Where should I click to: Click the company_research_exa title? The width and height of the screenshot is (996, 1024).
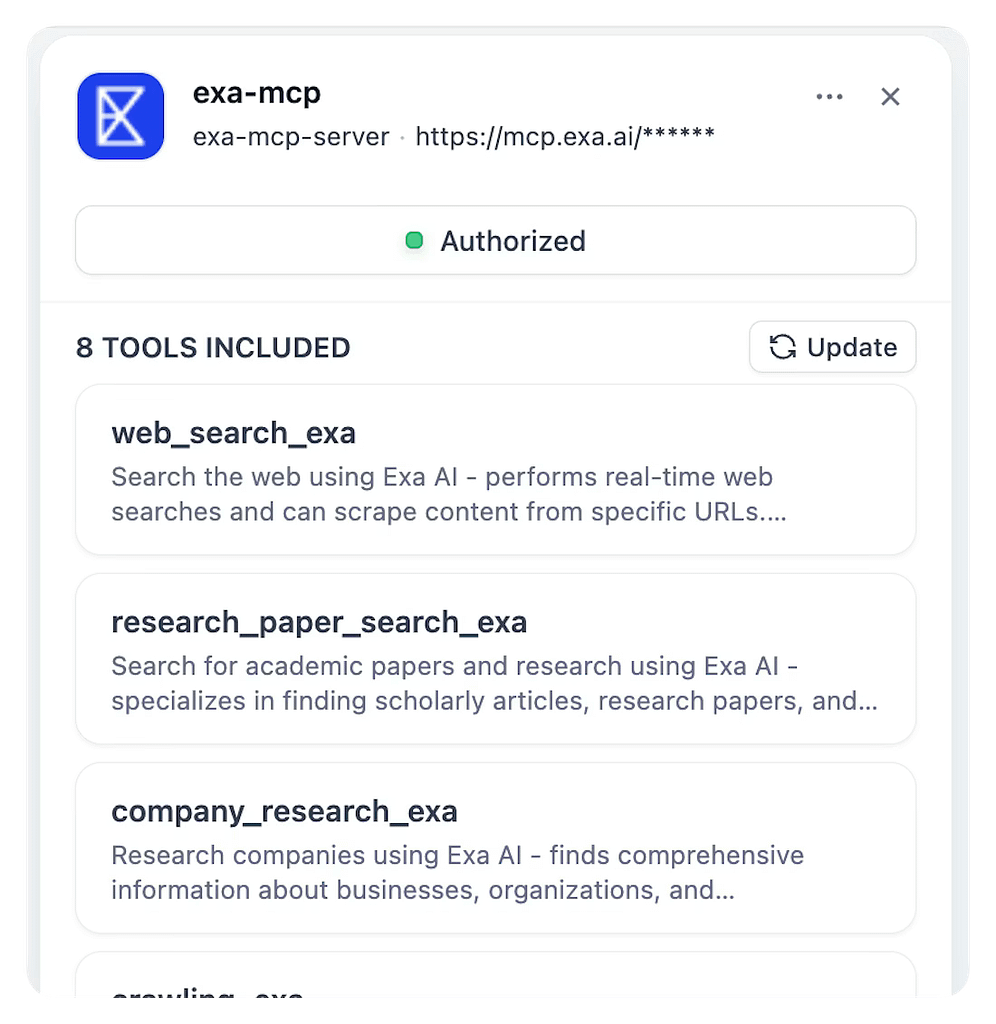point(284,811)
